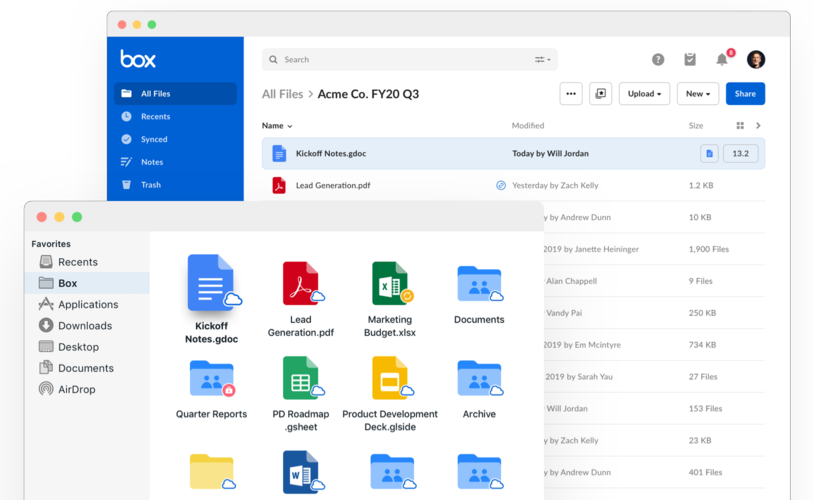The image size is (814, 500).
Task: Select Downloads in Finder Favorites
Action: (85, 326)
